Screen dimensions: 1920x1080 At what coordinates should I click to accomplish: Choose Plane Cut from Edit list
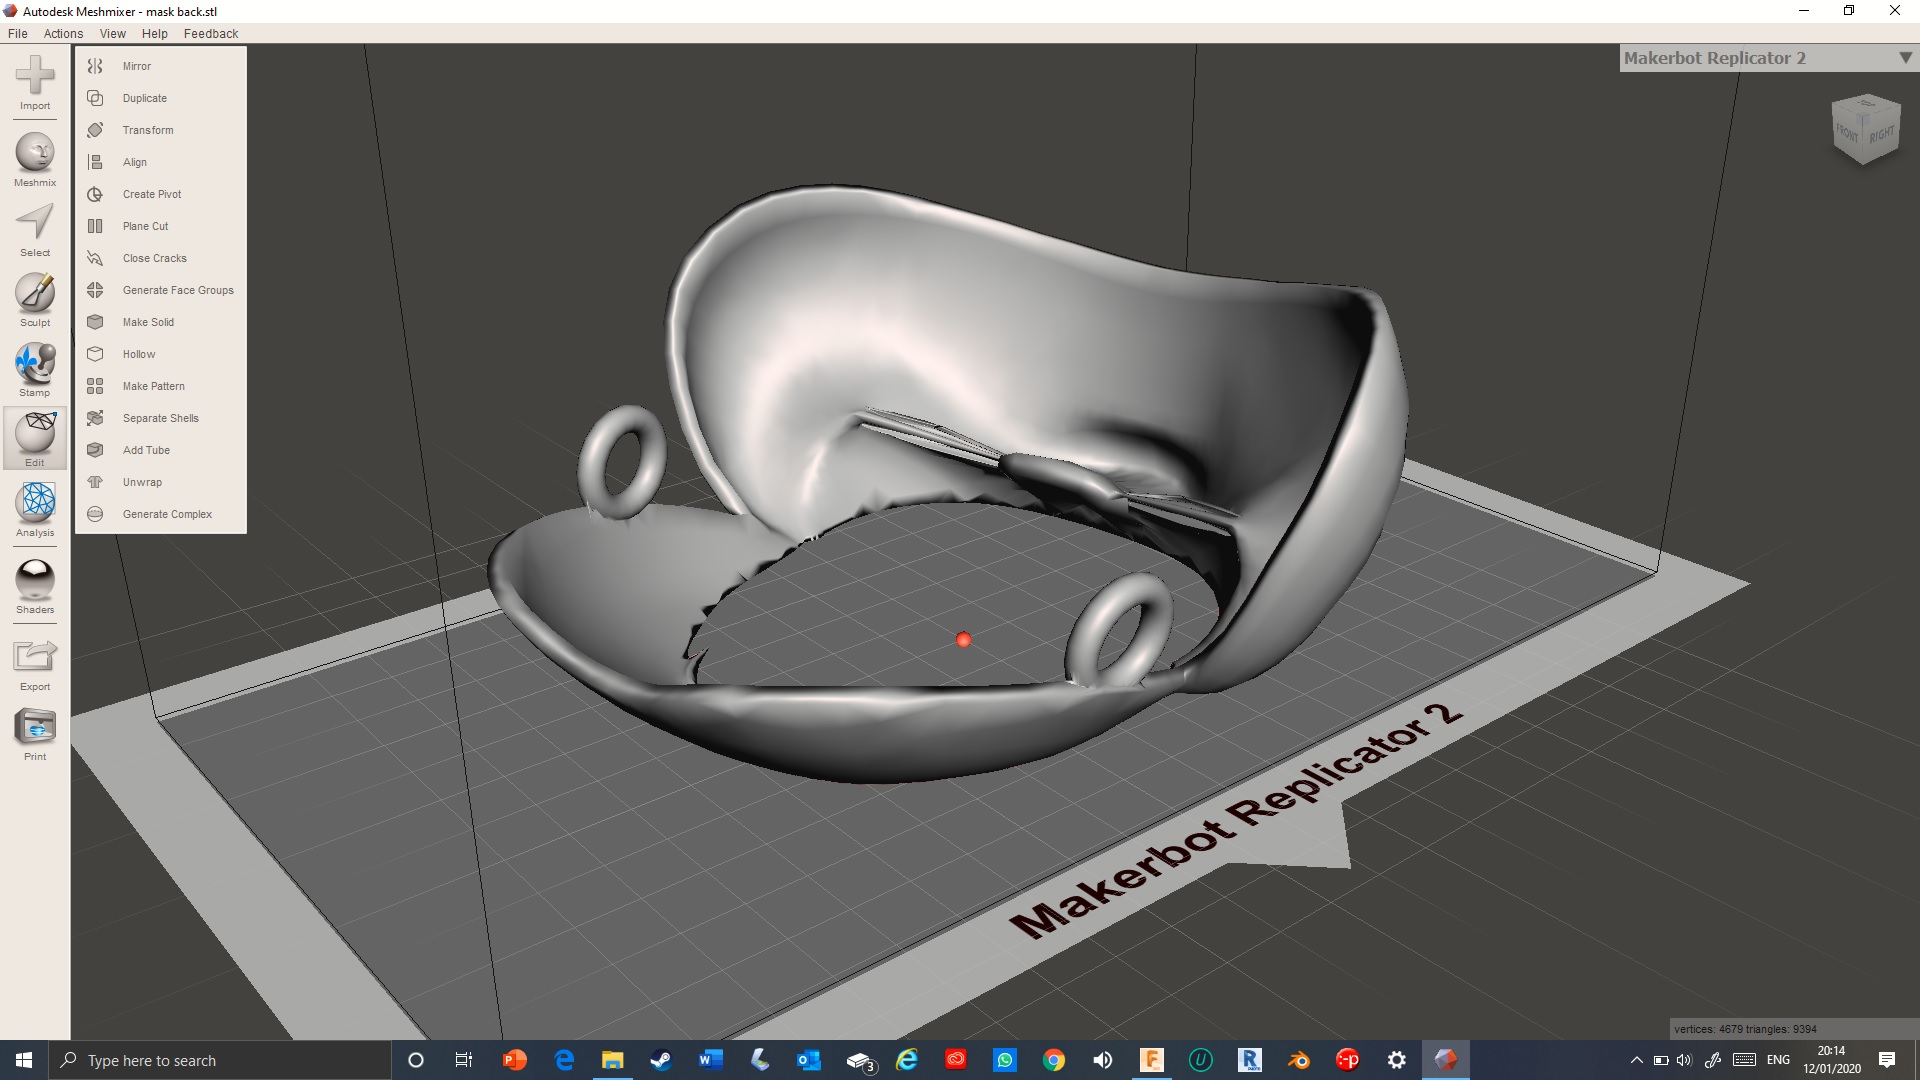coord(145,226)
